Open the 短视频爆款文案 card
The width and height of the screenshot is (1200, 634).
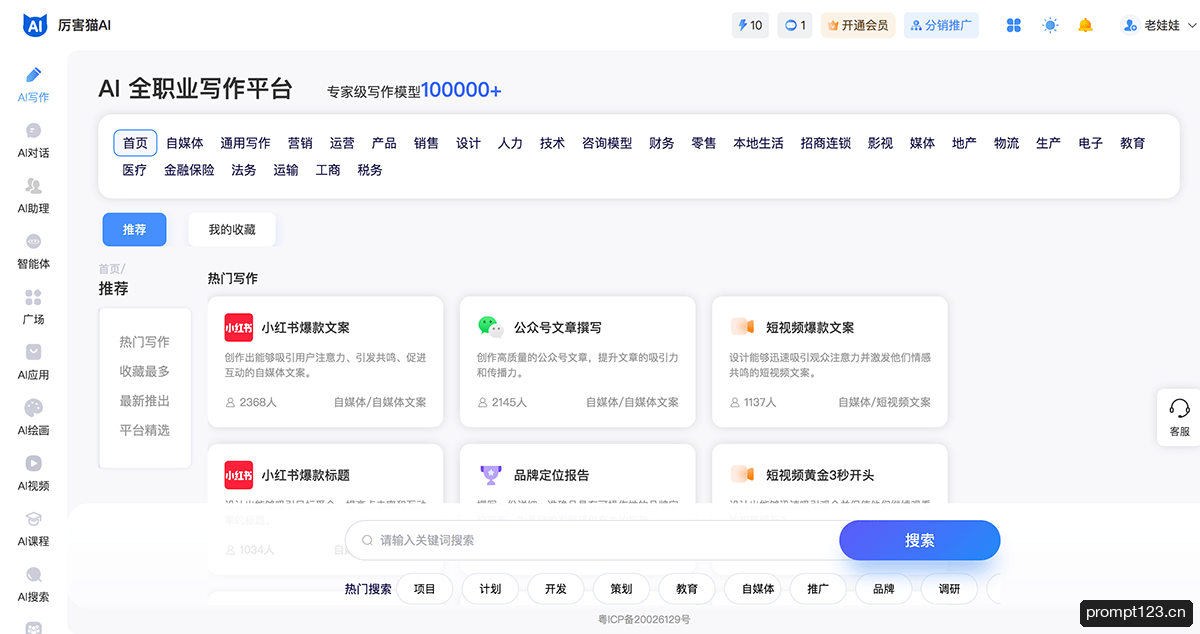pyautogui.click(x=830, y=362)
